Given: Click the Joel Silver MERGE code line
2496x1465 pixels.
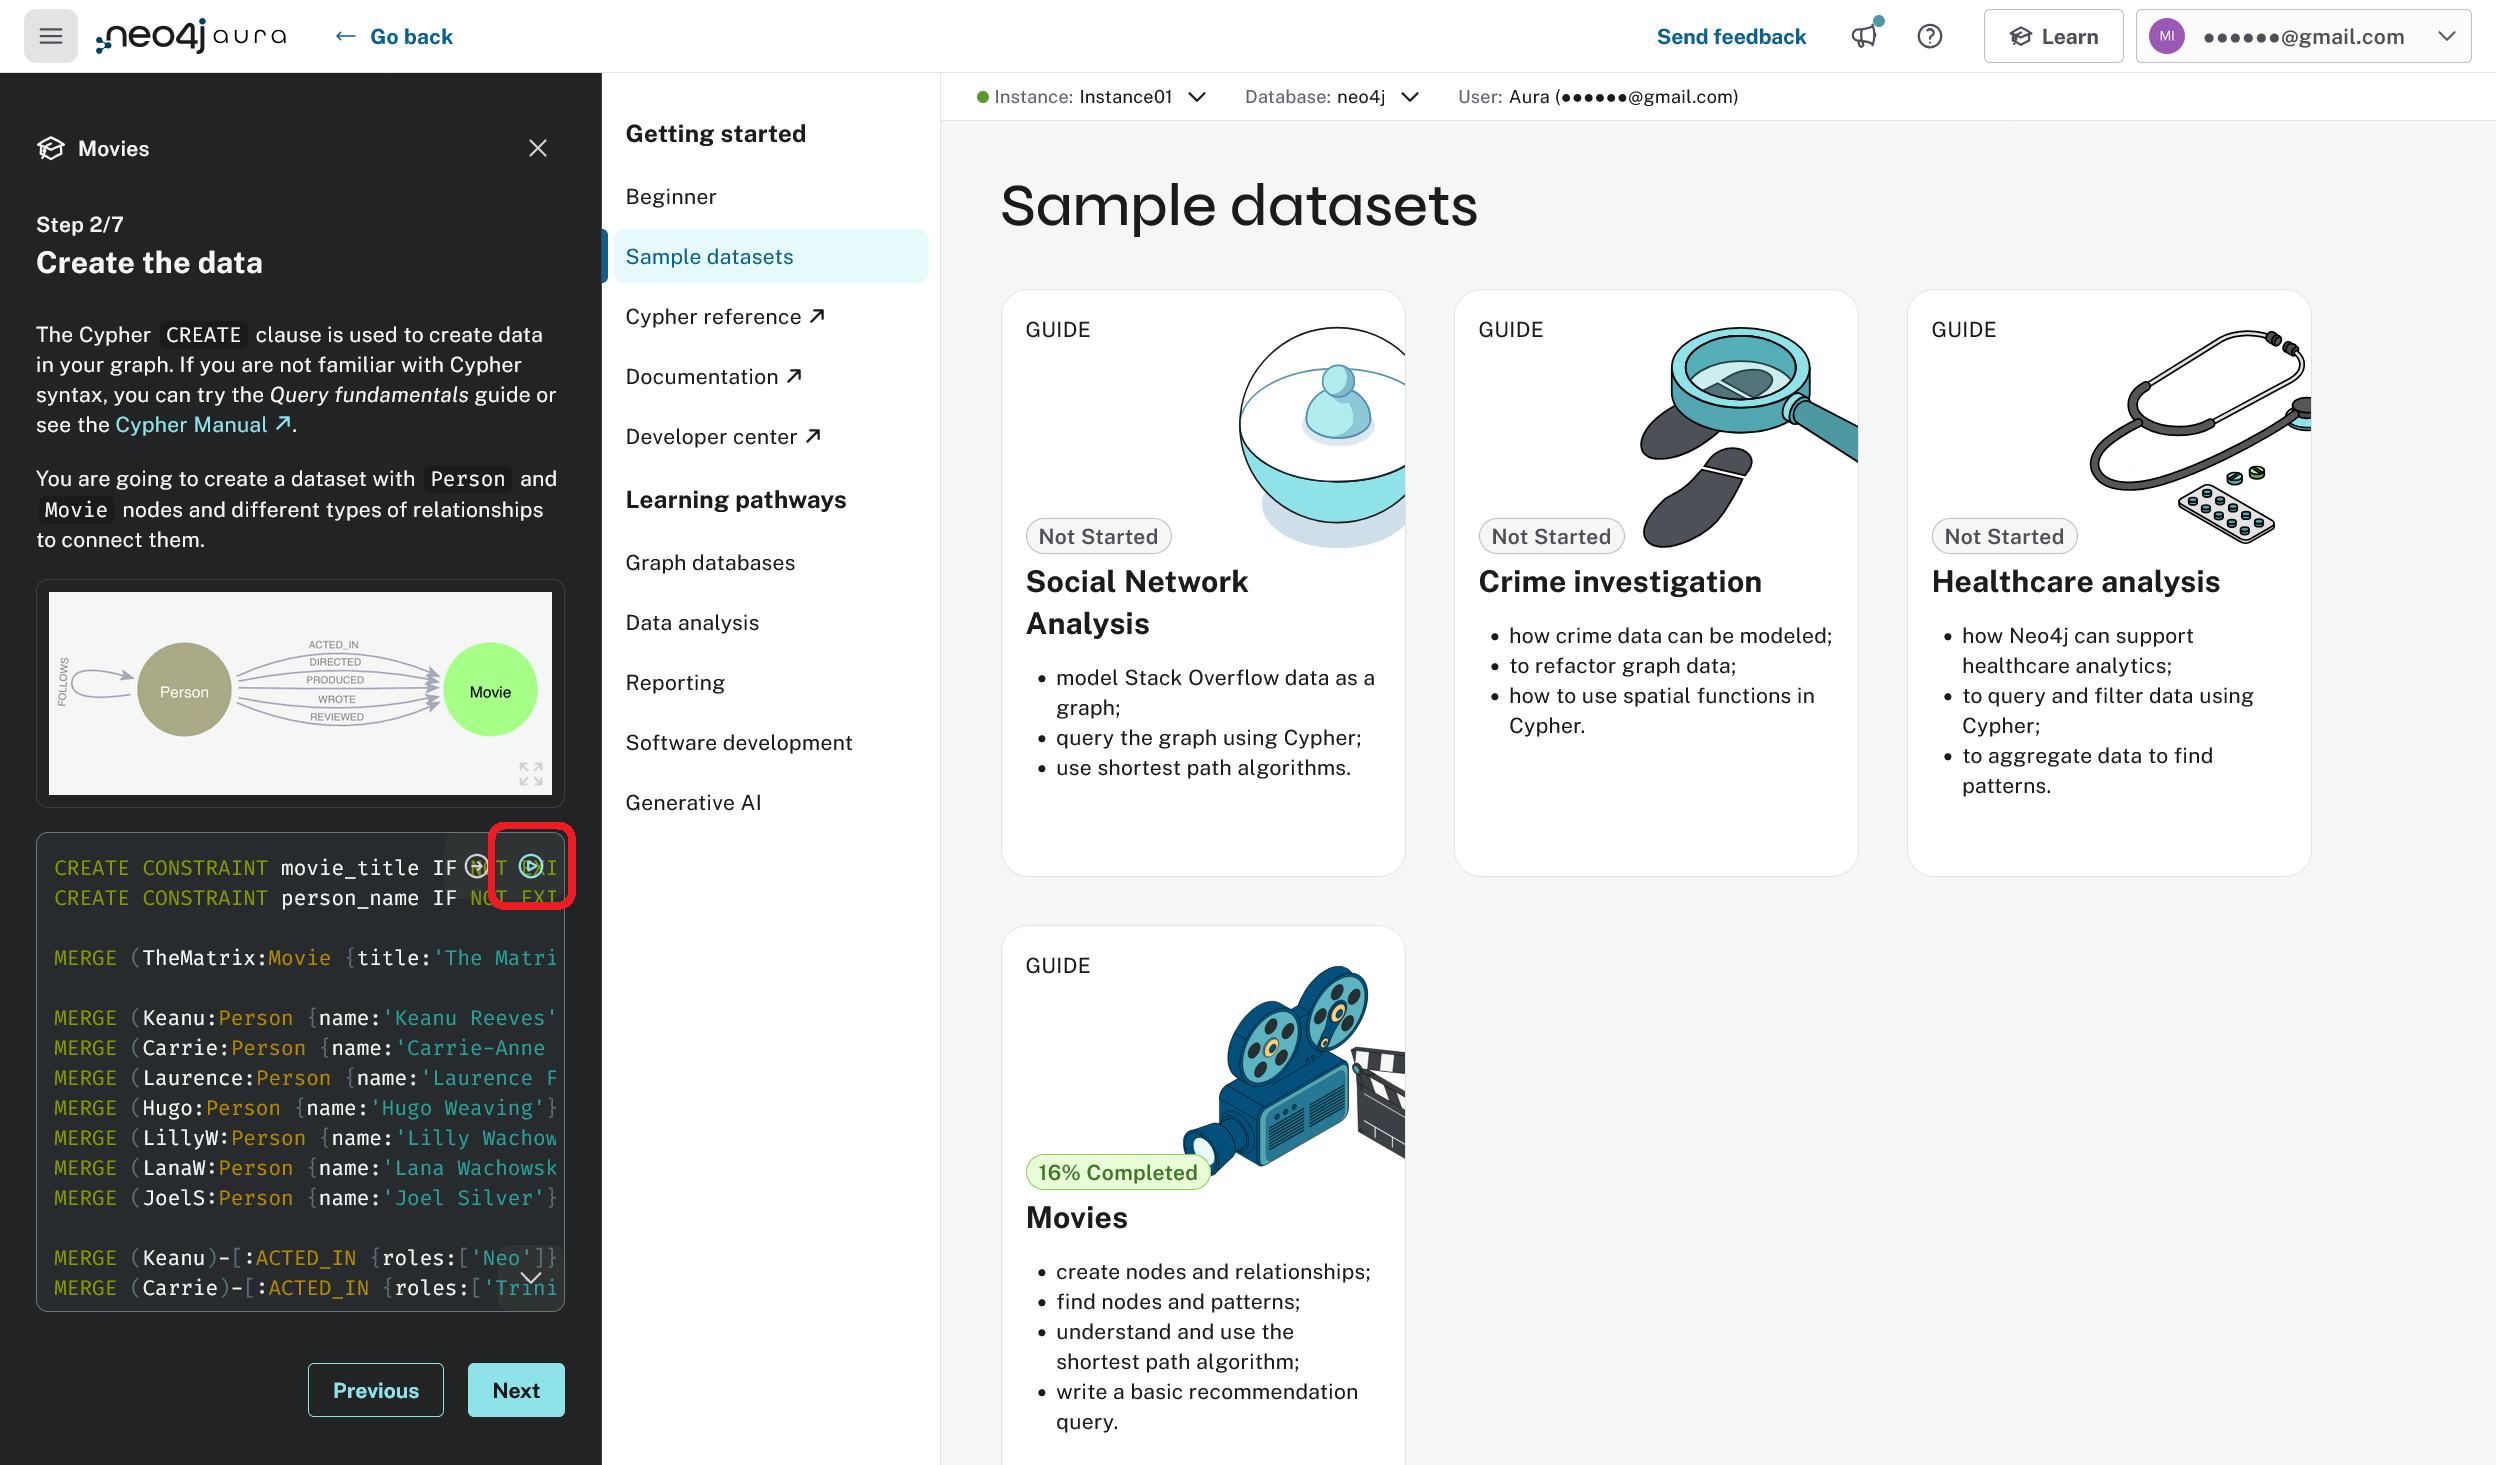Looking at the screenshot, I should coord(305,1198).
